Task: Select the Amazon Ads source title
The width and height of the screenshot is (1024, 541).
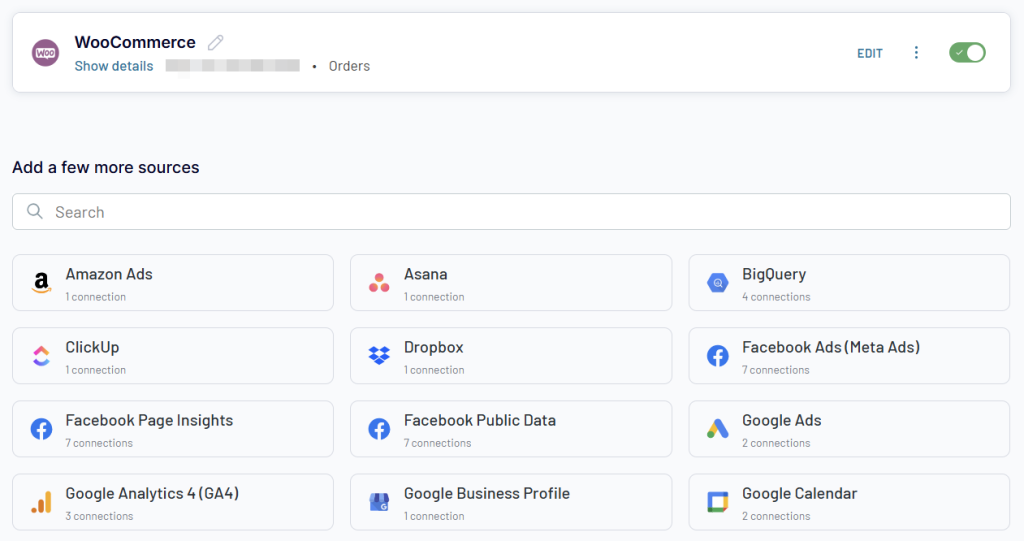Action: pos(109,274)
